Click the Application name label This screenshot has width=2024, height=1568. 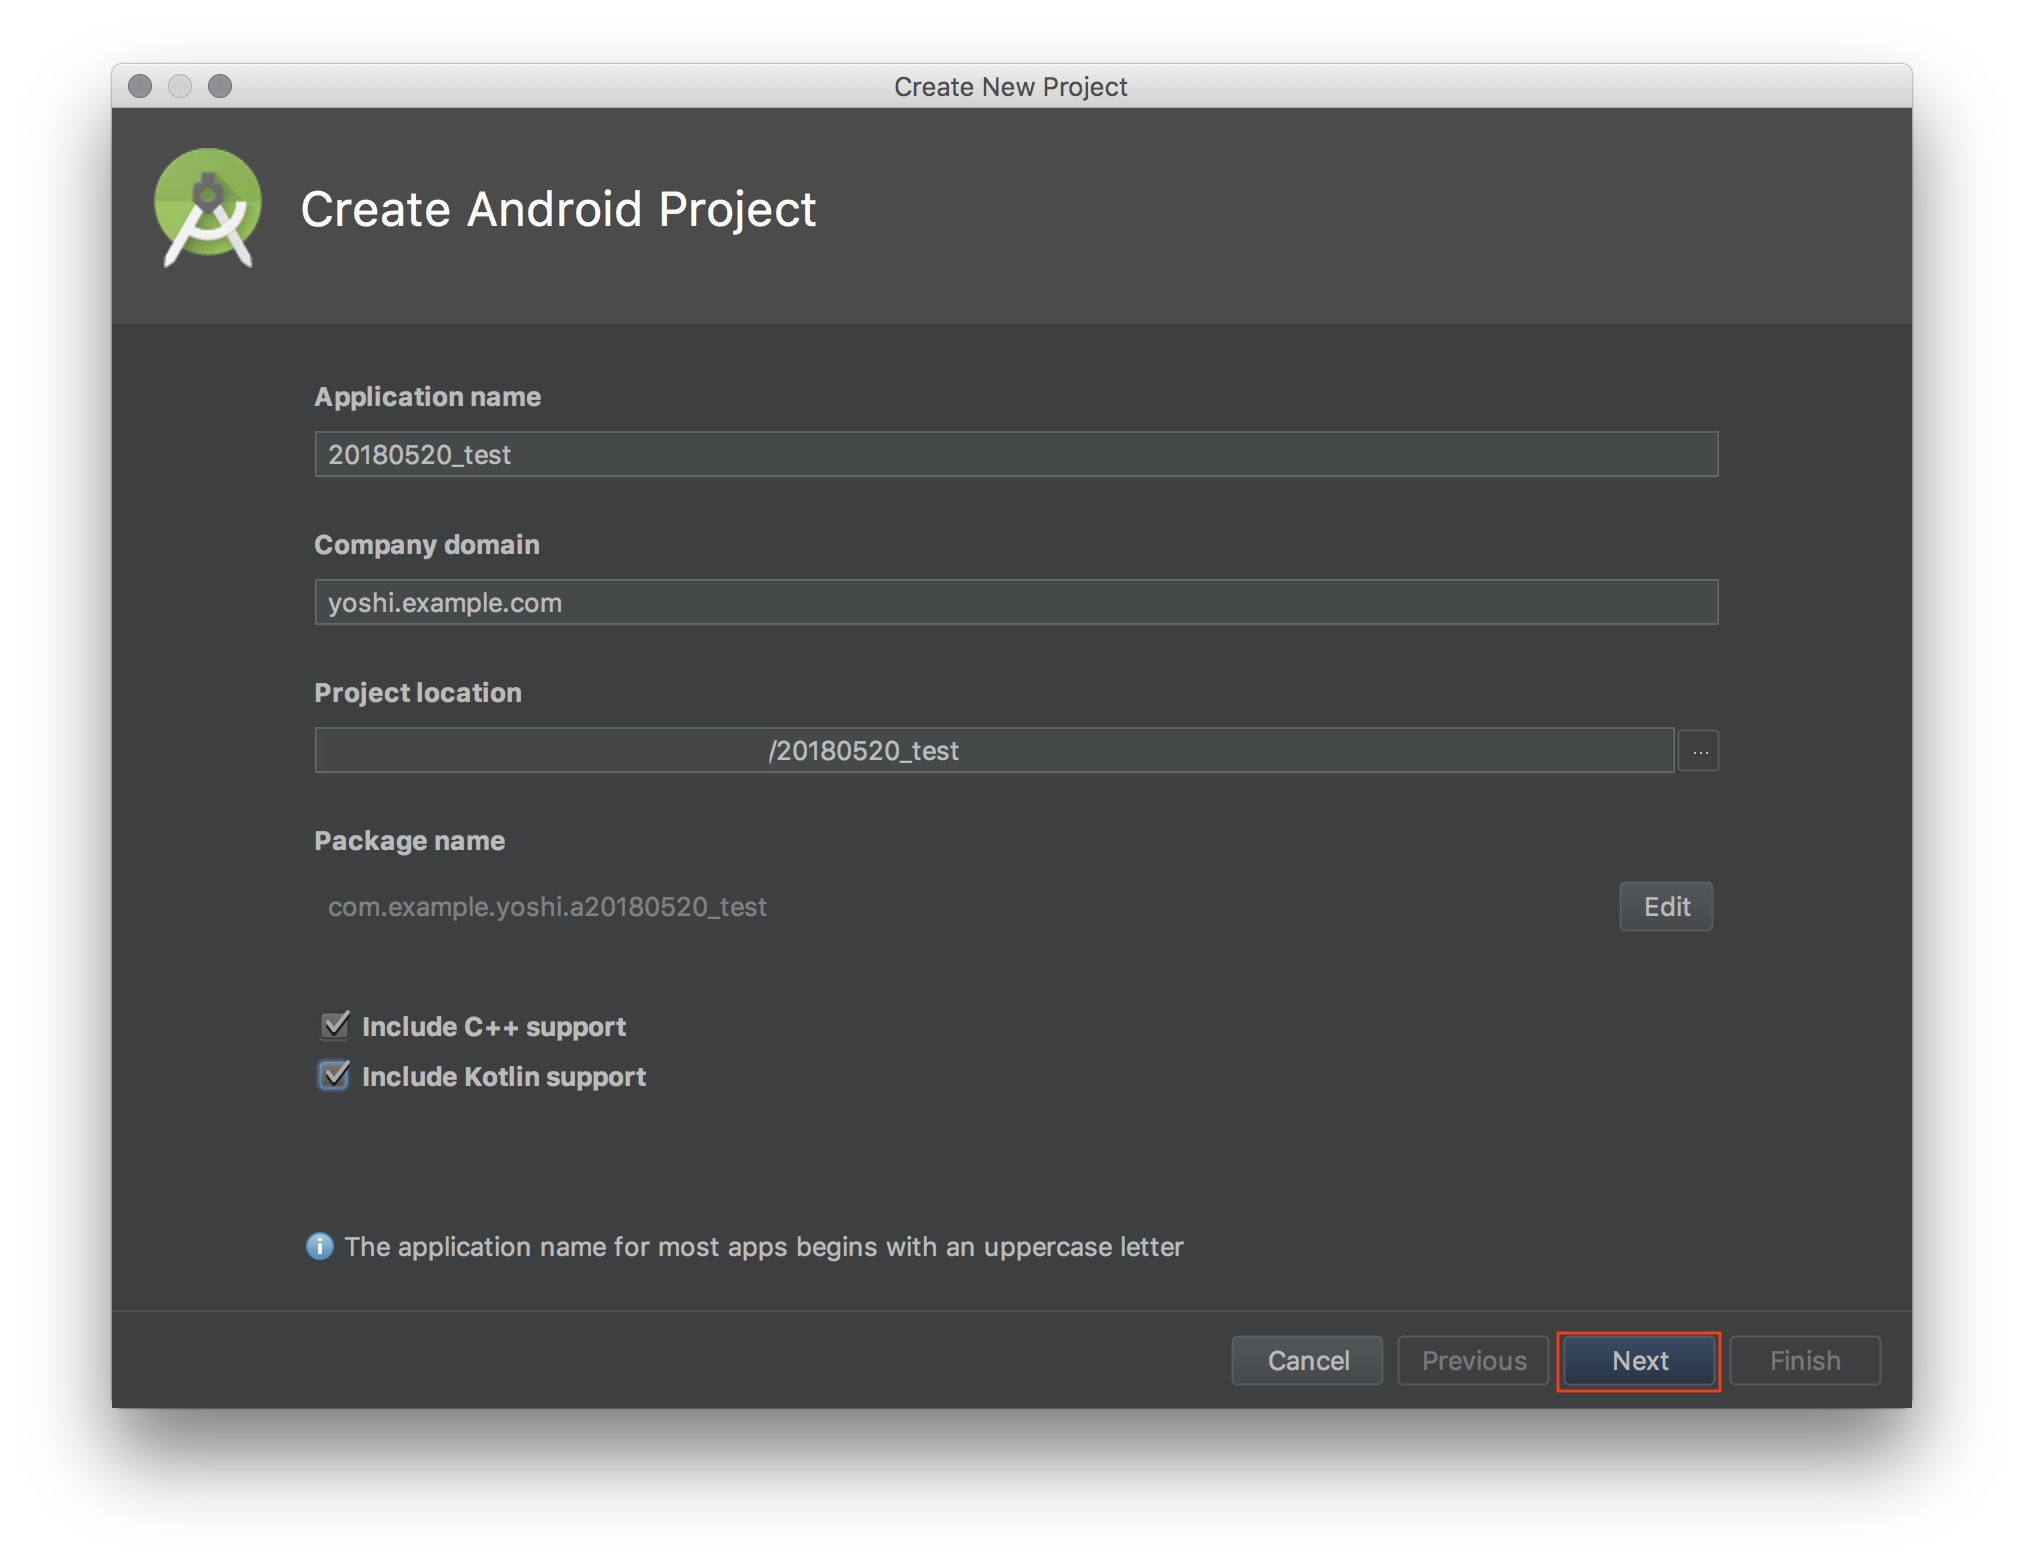[427, 397]
